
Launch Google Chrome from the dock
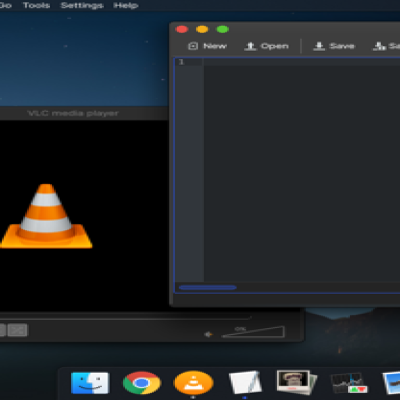click(142, 383)
